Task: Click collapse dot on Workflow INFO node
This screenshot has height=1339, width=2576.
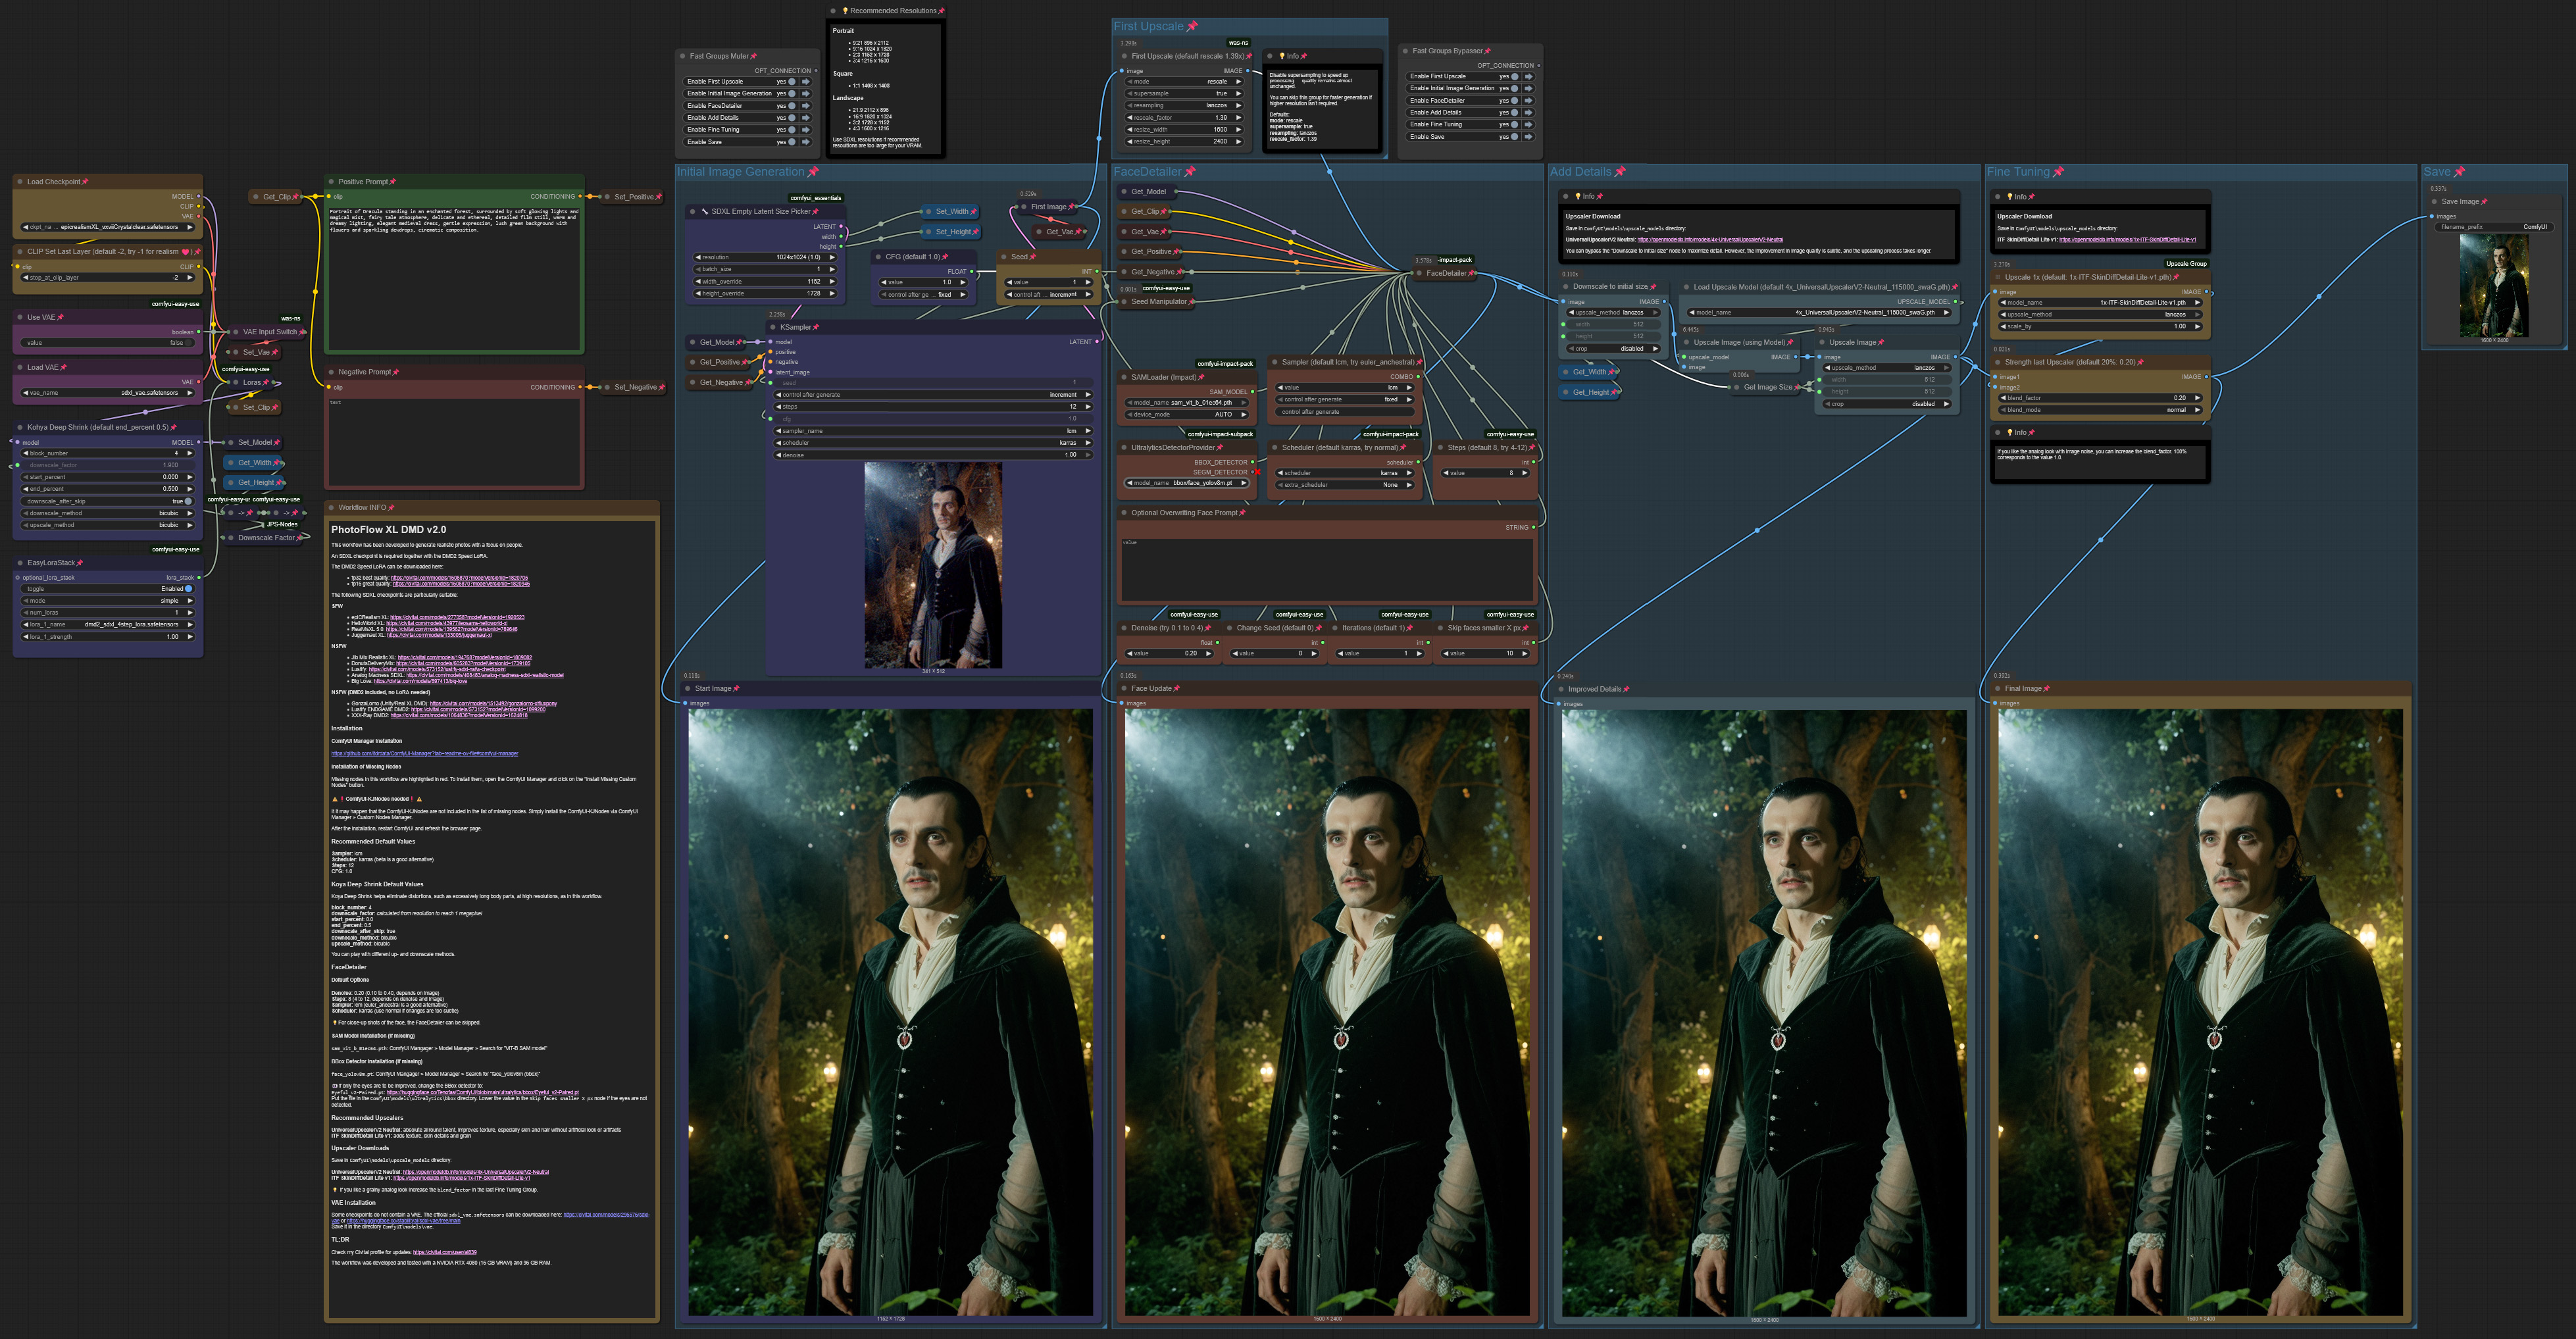Action: click(x=331, y=508)
